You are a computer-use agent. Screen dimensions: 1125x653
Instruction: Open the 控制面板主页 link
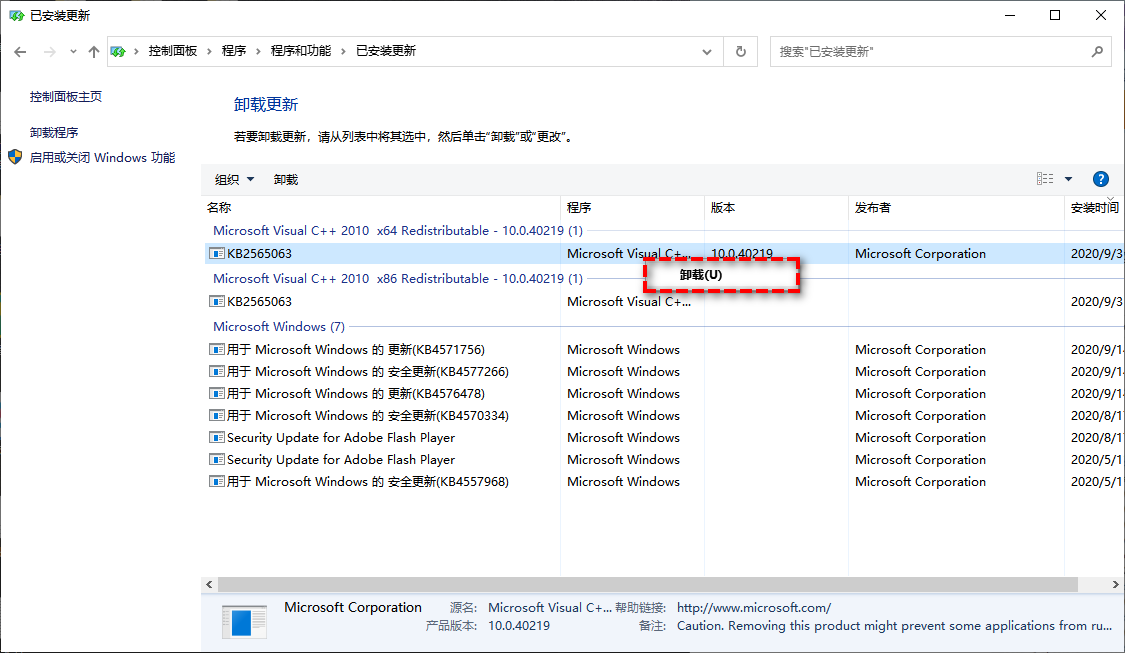(66, 97)
